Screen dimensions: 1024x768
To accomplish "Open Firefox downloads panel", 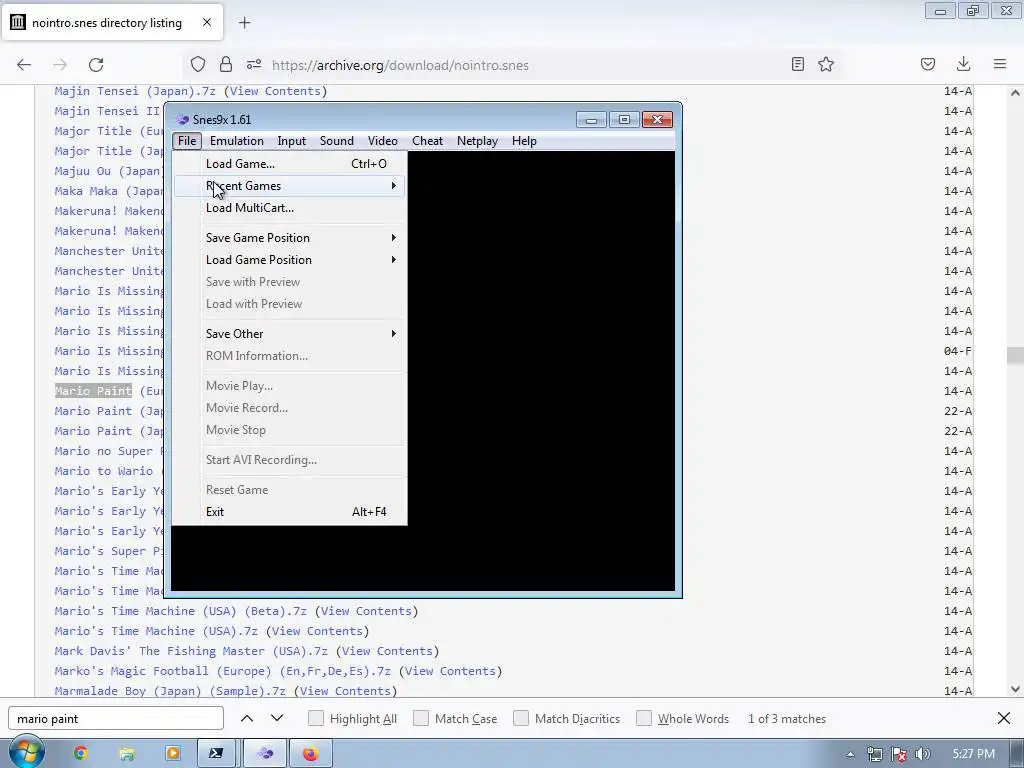I will [963, 64].
